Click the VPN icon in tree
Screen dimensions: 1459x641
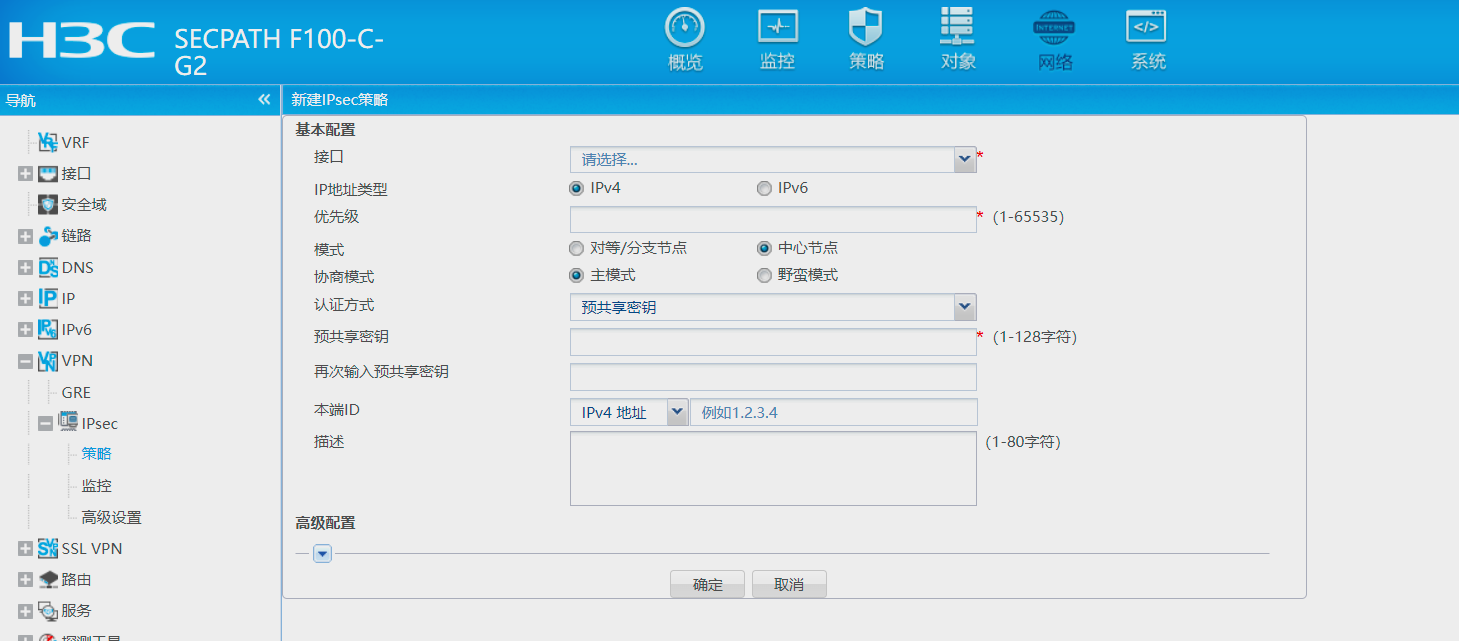pos(48,360)
